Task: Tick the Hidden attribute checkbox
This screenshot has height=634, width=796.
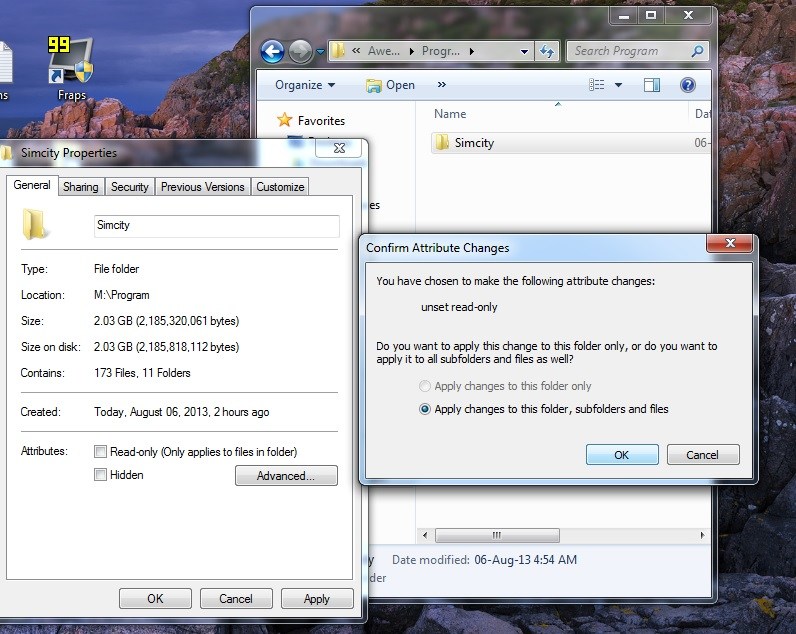Action: pos(101,475)
